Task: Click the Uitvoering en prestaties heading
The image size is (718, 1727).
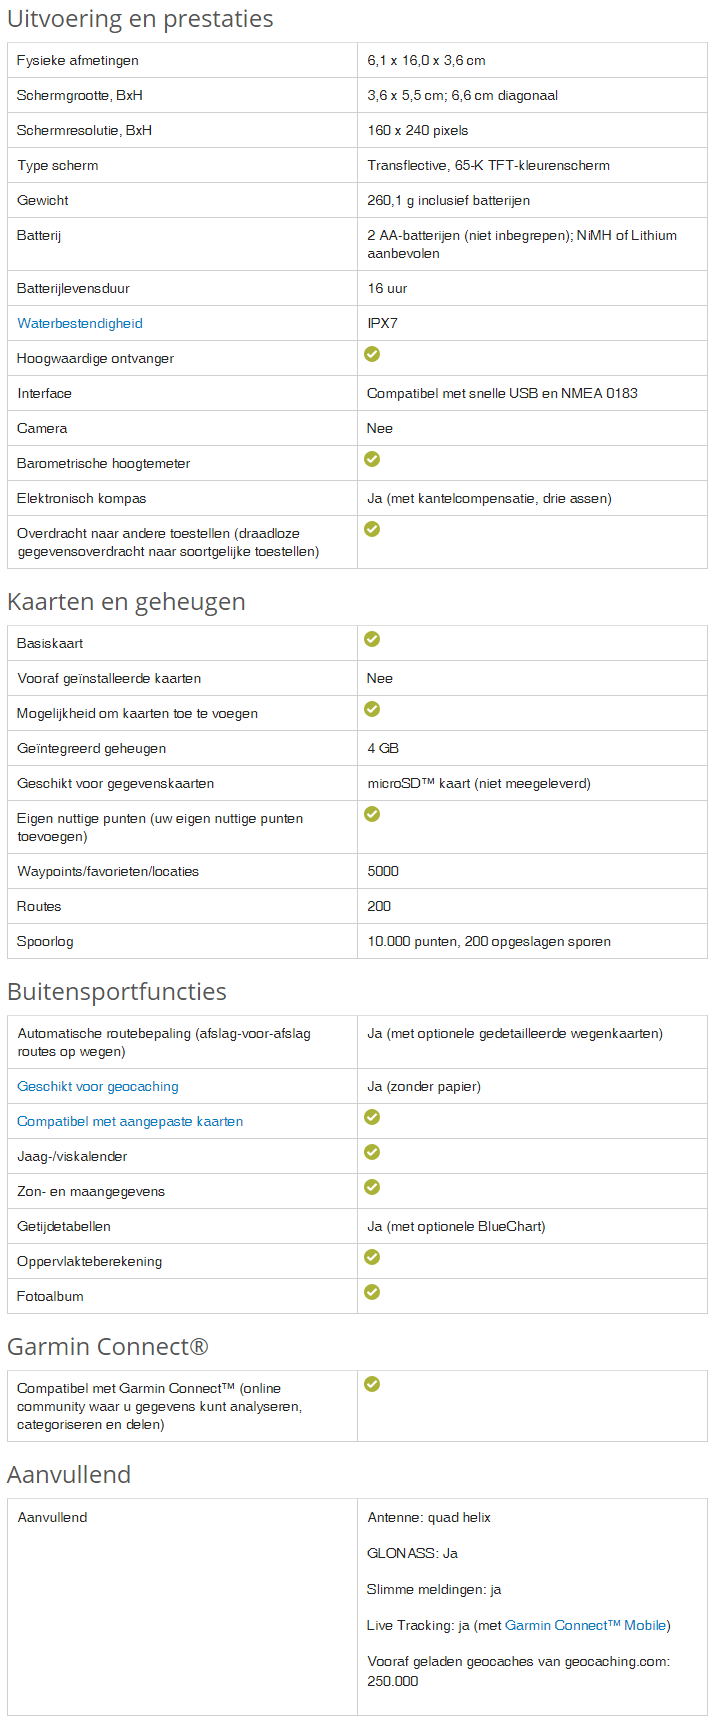Action: click(140, 19)
